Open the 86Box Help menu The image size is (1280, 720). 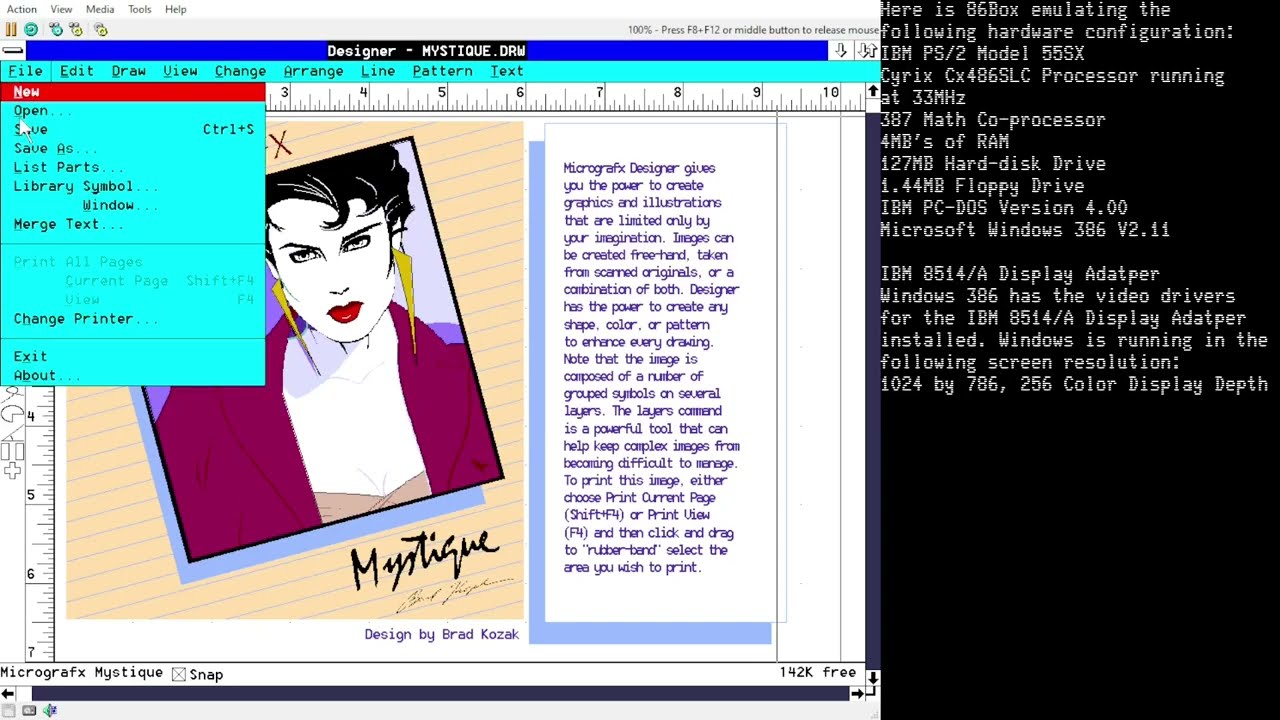[x=175, y=9]
